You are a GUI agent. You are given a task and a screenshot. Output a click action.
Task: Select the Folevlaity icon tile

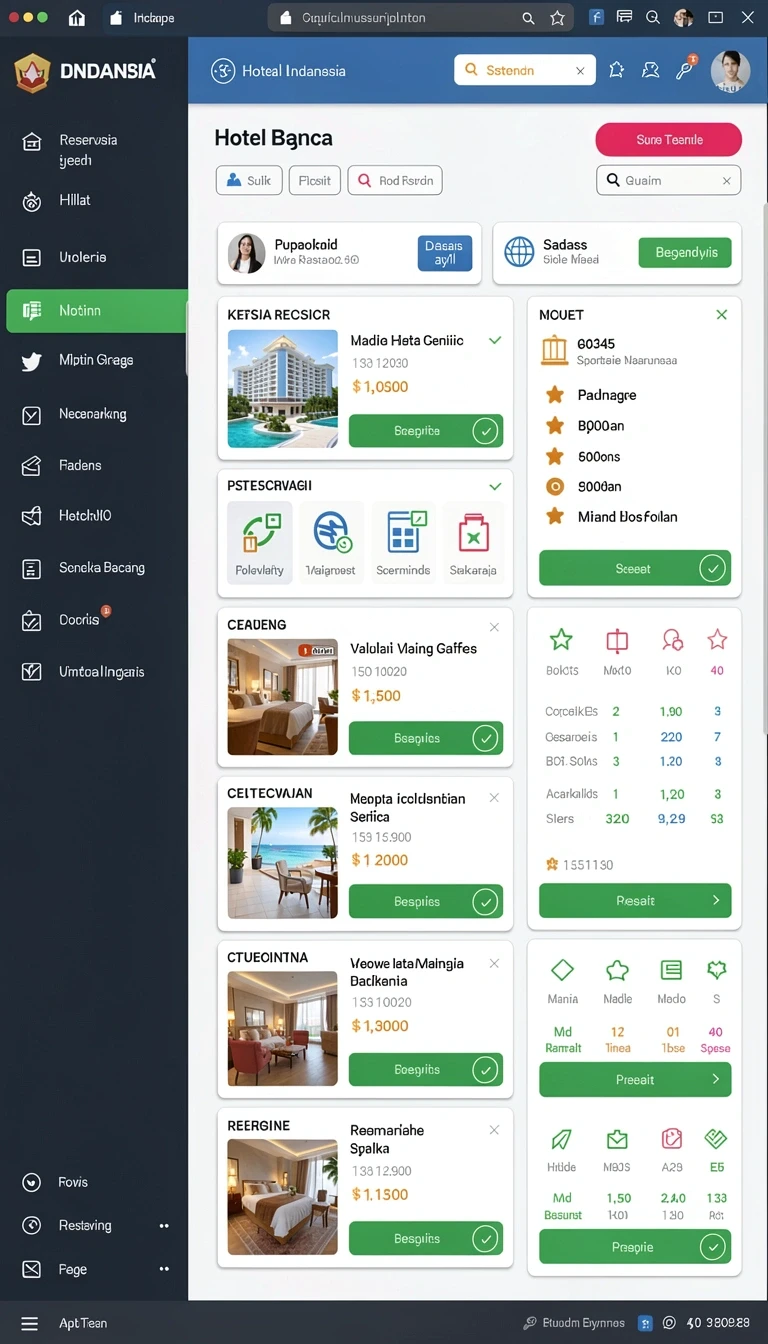(260, 542)
